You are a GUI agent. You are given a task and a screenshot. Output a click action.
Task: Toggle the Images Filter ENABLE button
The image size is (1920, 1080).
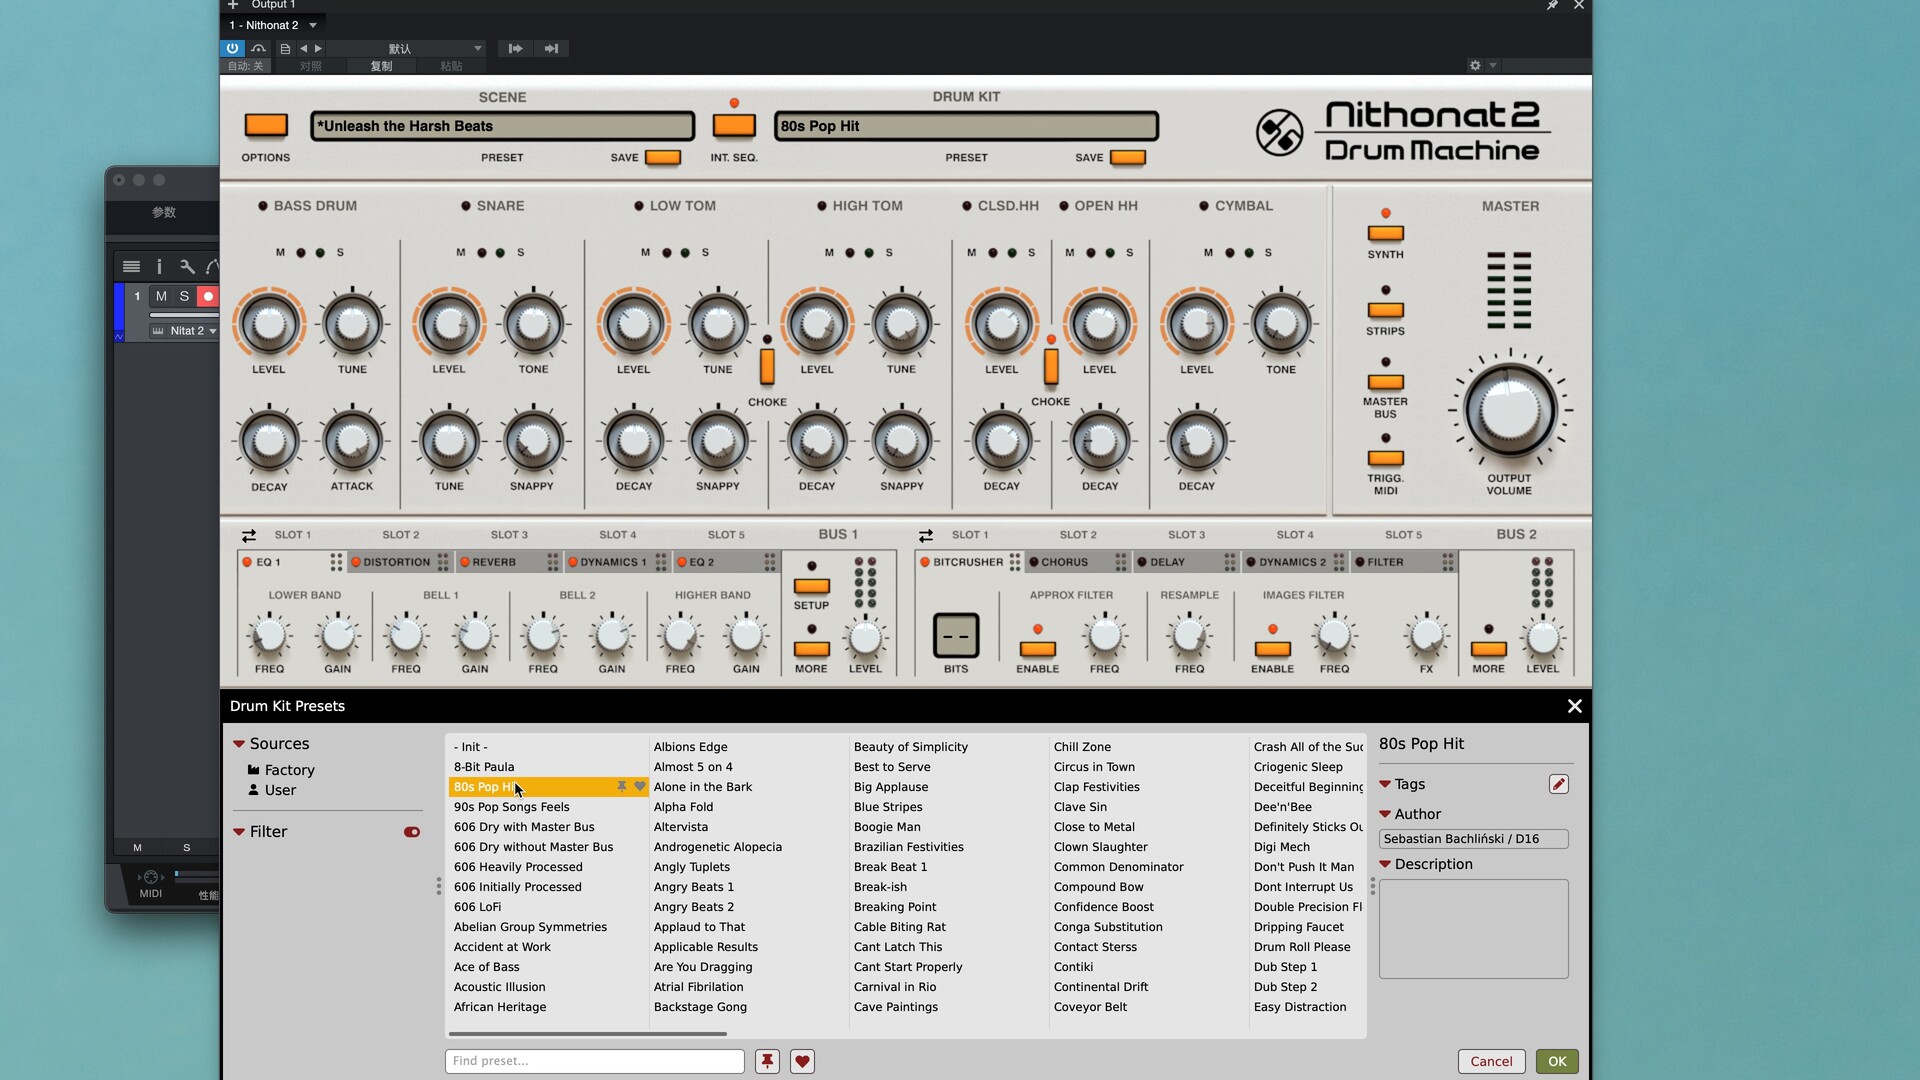pos(1272,649)
